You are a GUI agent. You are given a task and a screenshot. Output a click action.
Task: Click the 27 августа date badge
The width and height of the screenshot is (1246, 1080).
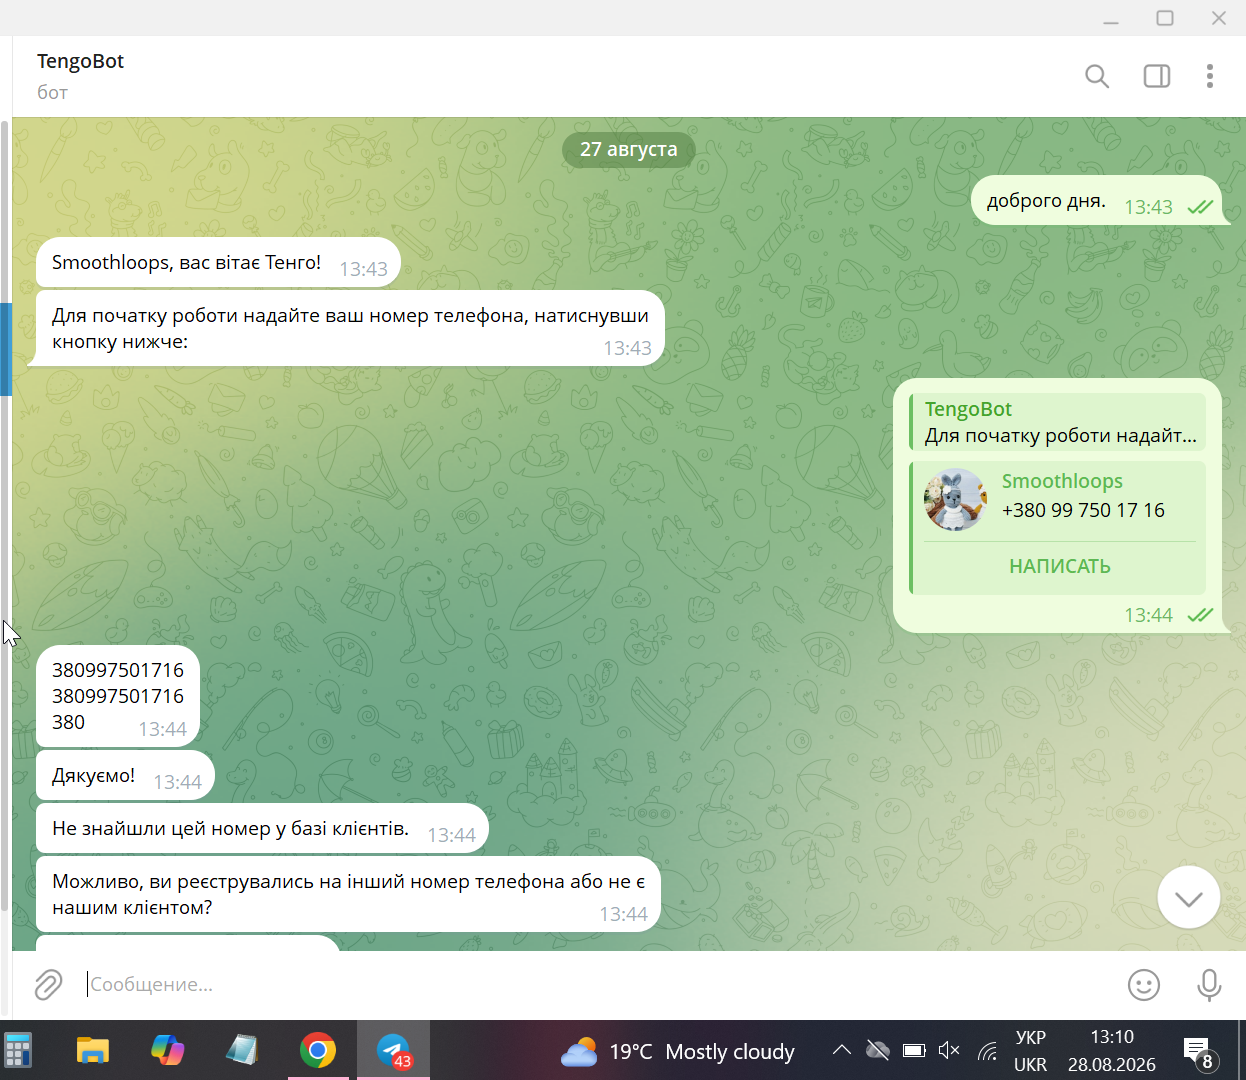click(629, 149)
